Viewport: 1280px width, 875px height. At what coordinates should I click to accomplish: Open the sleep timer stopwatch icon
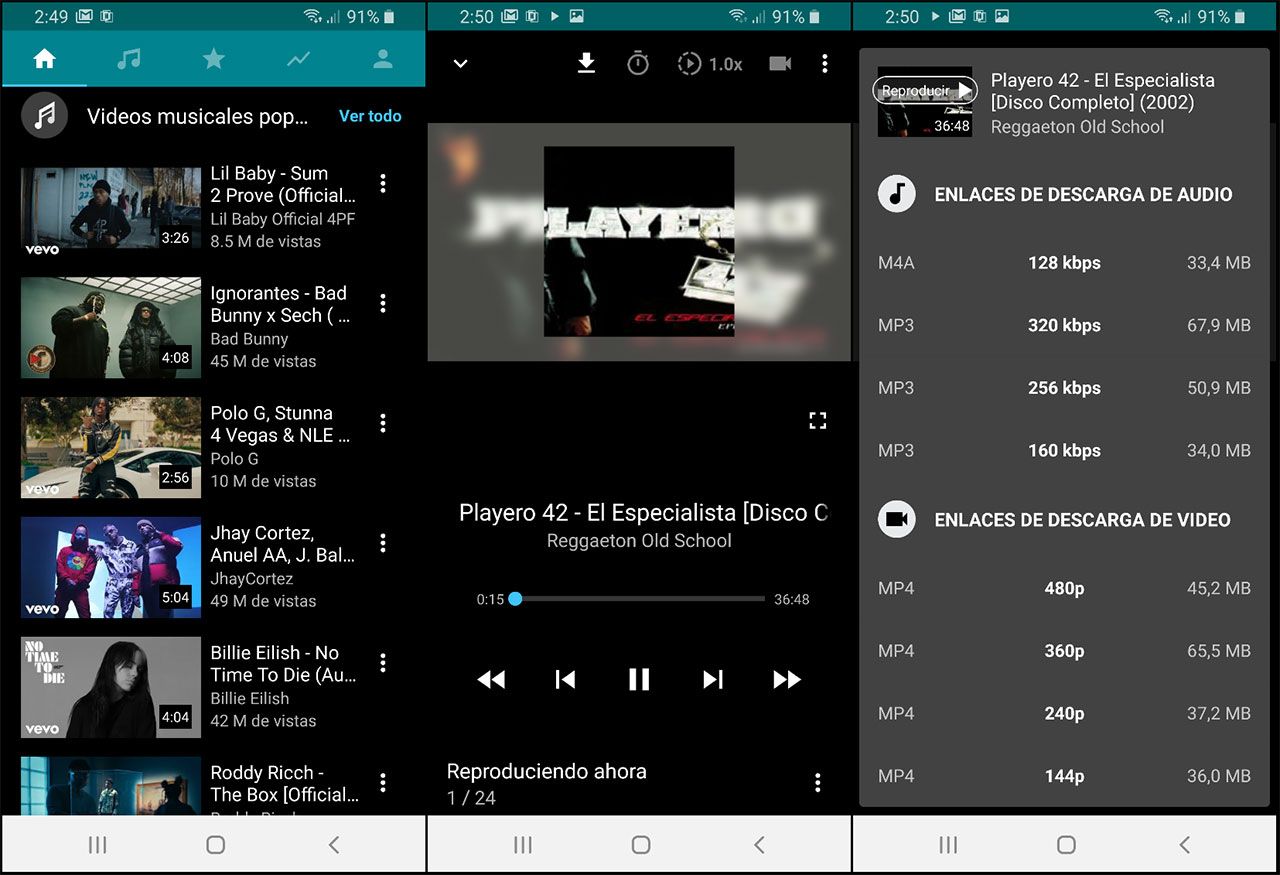point(638,63)
